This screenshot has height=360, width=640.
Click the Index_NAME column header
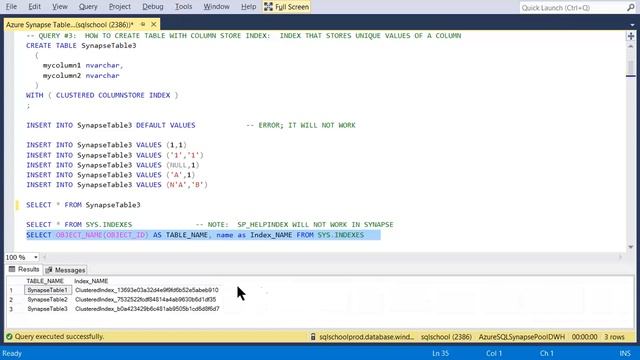(91, 281)
